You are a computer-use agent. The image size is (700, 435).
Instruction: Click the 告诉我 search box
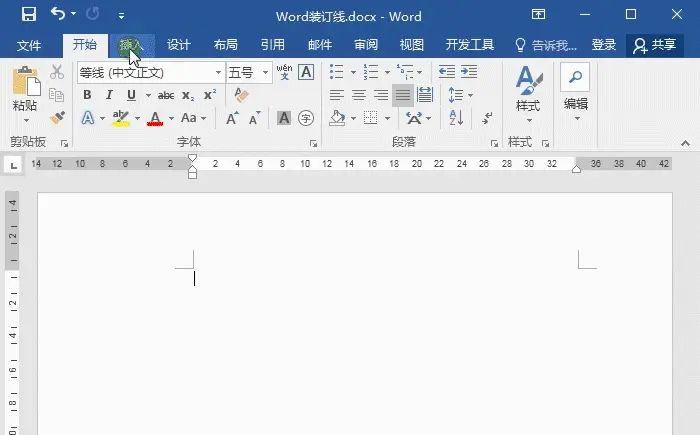[x=546, y=45]
